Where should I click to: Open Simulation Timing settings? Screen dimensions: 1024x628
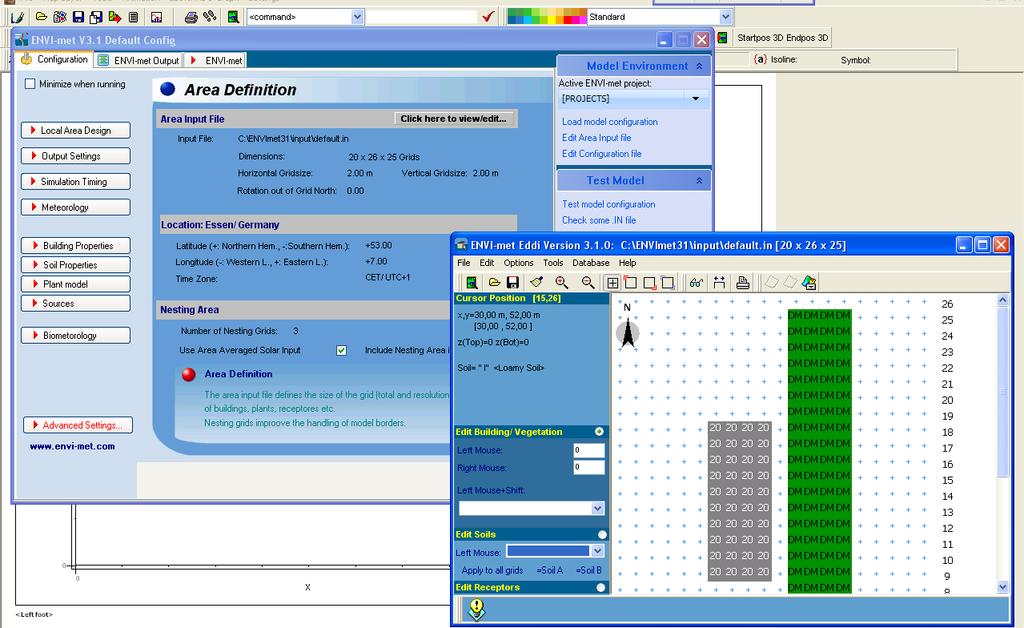pos(76,181)
